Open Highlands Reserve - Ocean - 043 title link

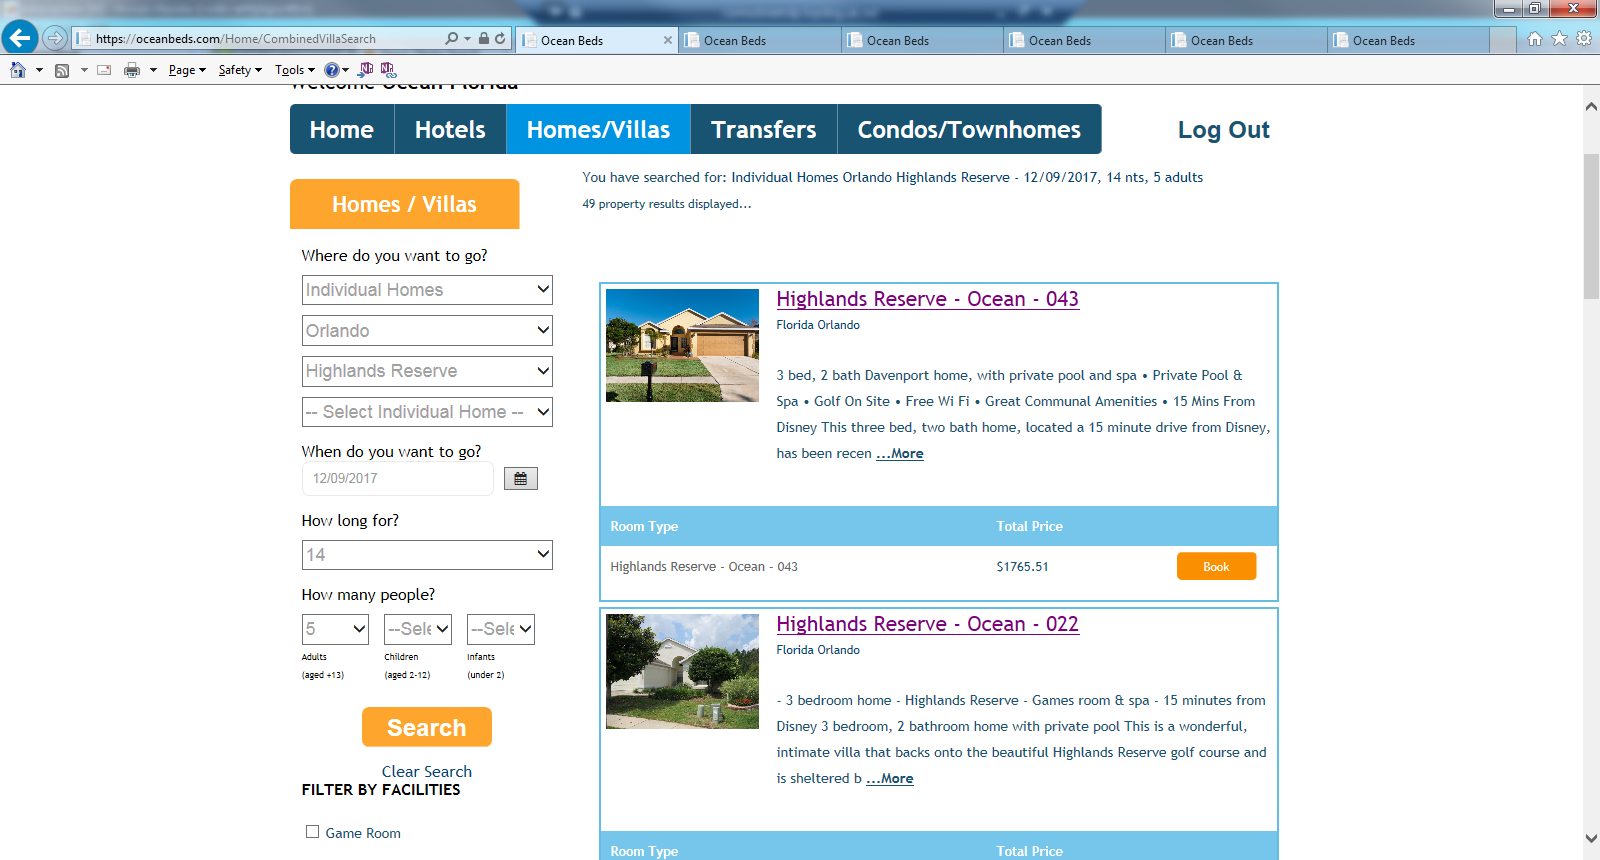928,299
